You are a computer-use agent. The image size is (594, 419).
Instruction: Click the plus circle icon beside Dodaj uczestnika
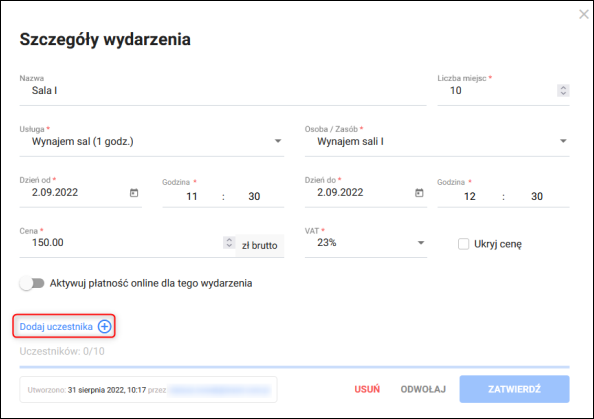click(x=105, y=326)
